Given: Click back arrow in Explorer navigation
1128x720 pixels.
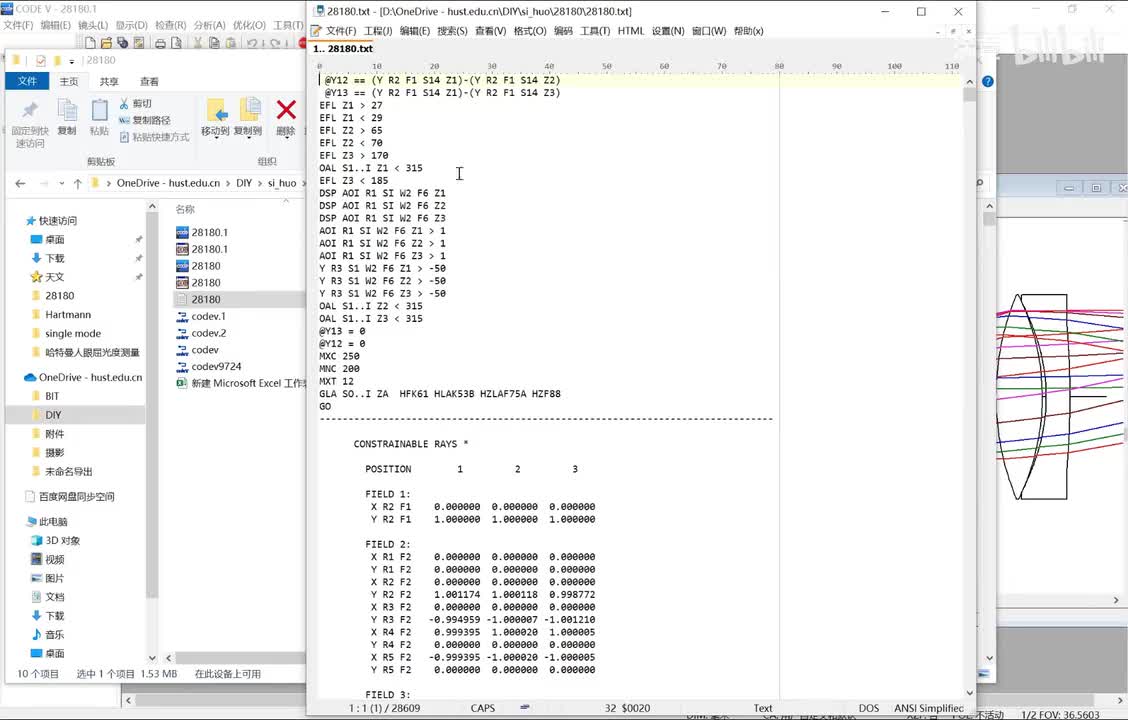Looking at the screenshot, I should (x=20, y=183).
